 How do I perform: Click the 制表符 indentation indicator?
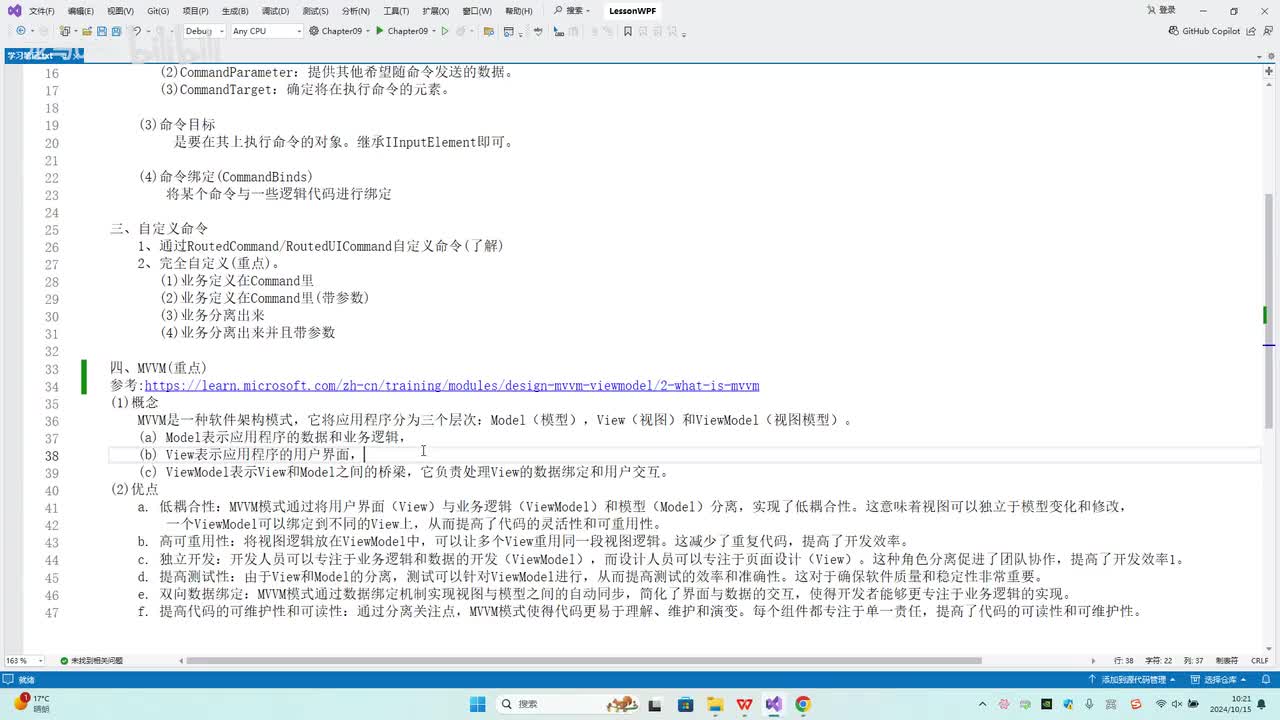(x=1226, y=661)
